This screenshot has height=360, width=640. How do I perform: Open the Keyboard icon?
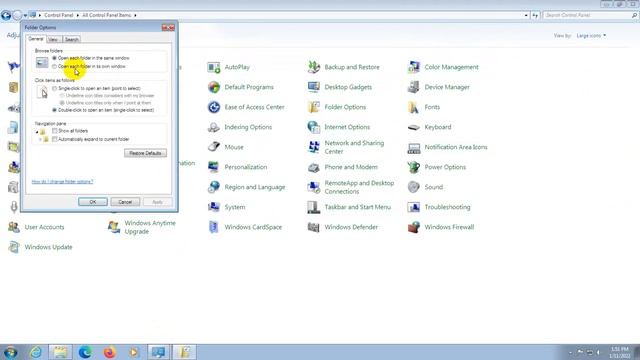click(414, 127)
